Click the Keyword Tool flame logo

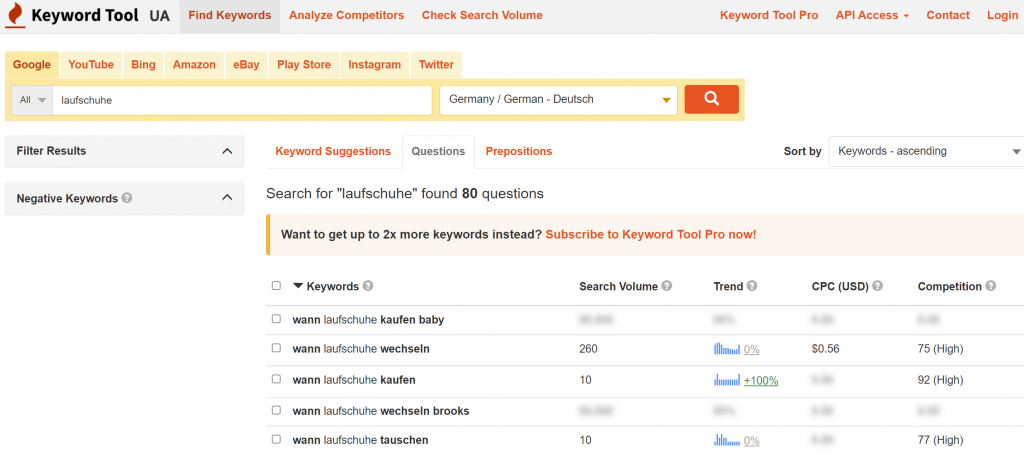pos(13,15)
